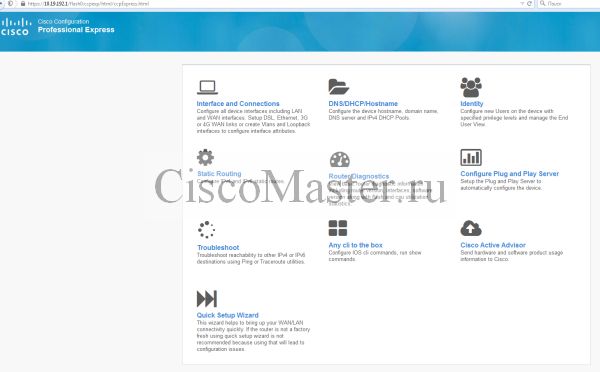Image resolution: width=600 pixels, height=372 pixels.
Task: Click the gear icon for Static Routing
Action: pos(205,157)
